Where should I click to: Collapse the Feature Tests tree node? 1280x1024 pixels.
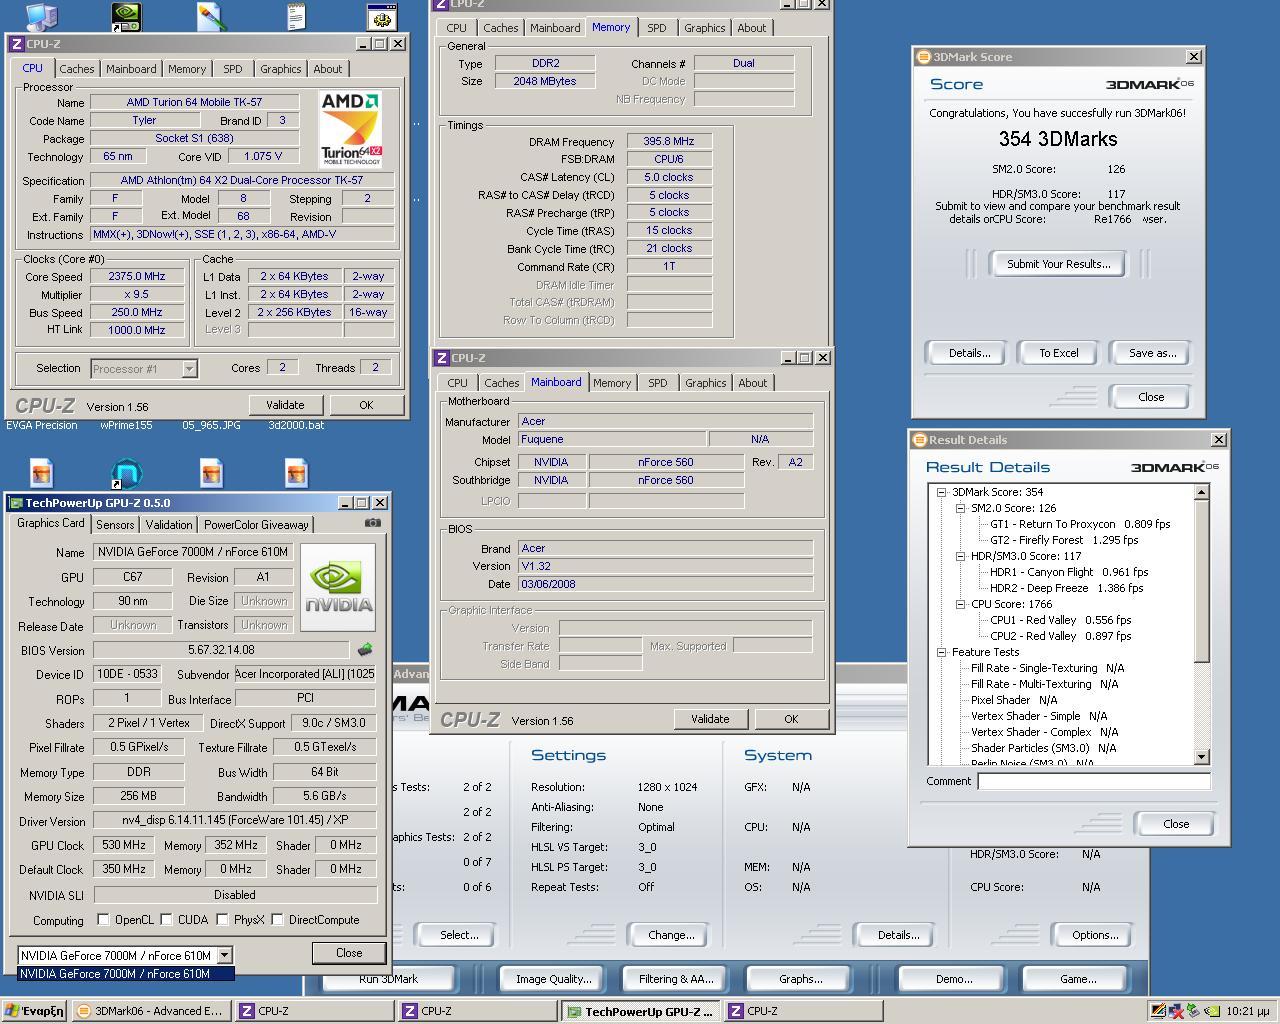[941, 652]
